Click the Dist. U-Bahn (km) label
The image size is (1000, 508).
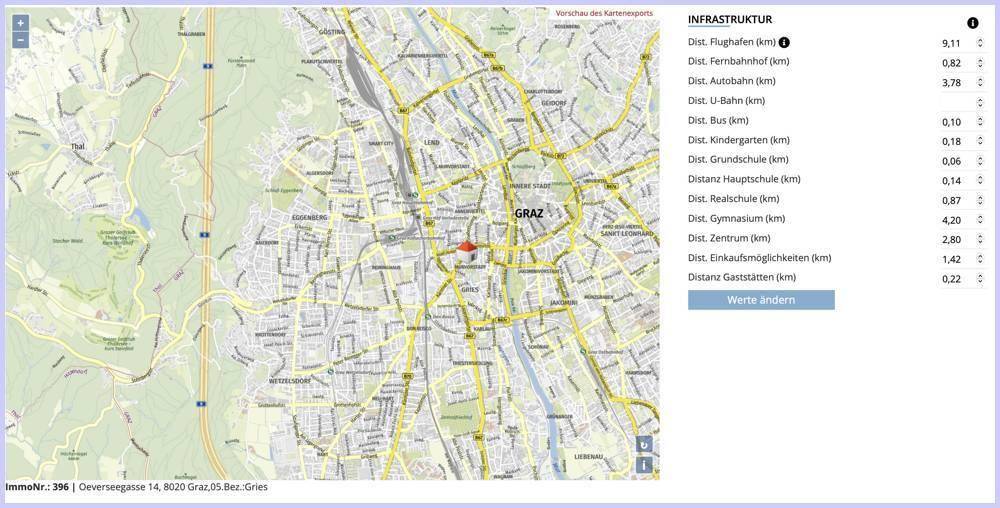tap(726, 101)
